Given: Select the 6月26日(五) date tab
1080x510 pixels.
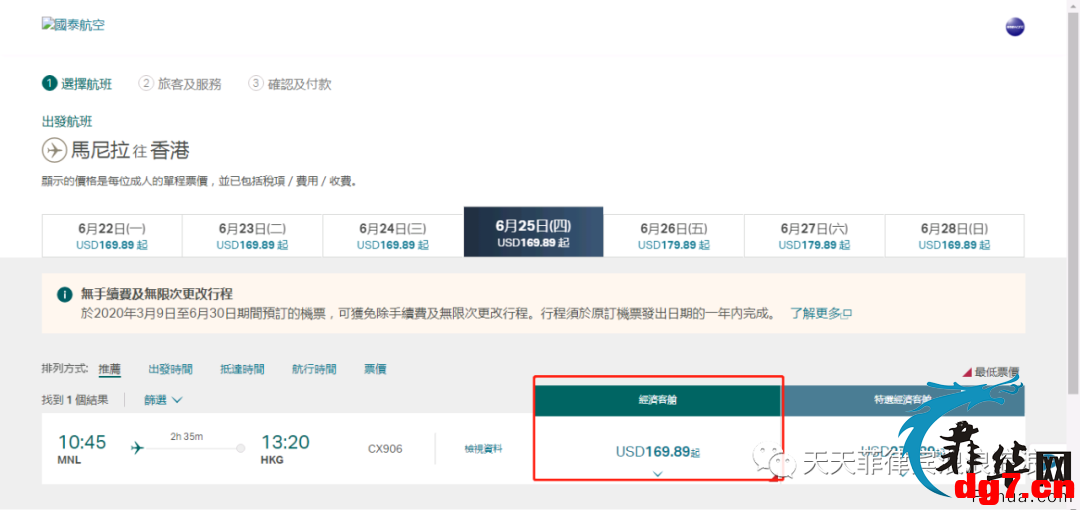Looking at the screenshot, I should coord(674,236).
